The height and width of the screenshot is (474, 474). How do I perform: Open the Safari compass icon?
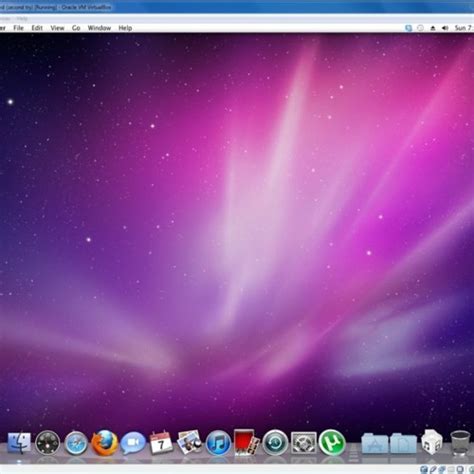point(76,443)
